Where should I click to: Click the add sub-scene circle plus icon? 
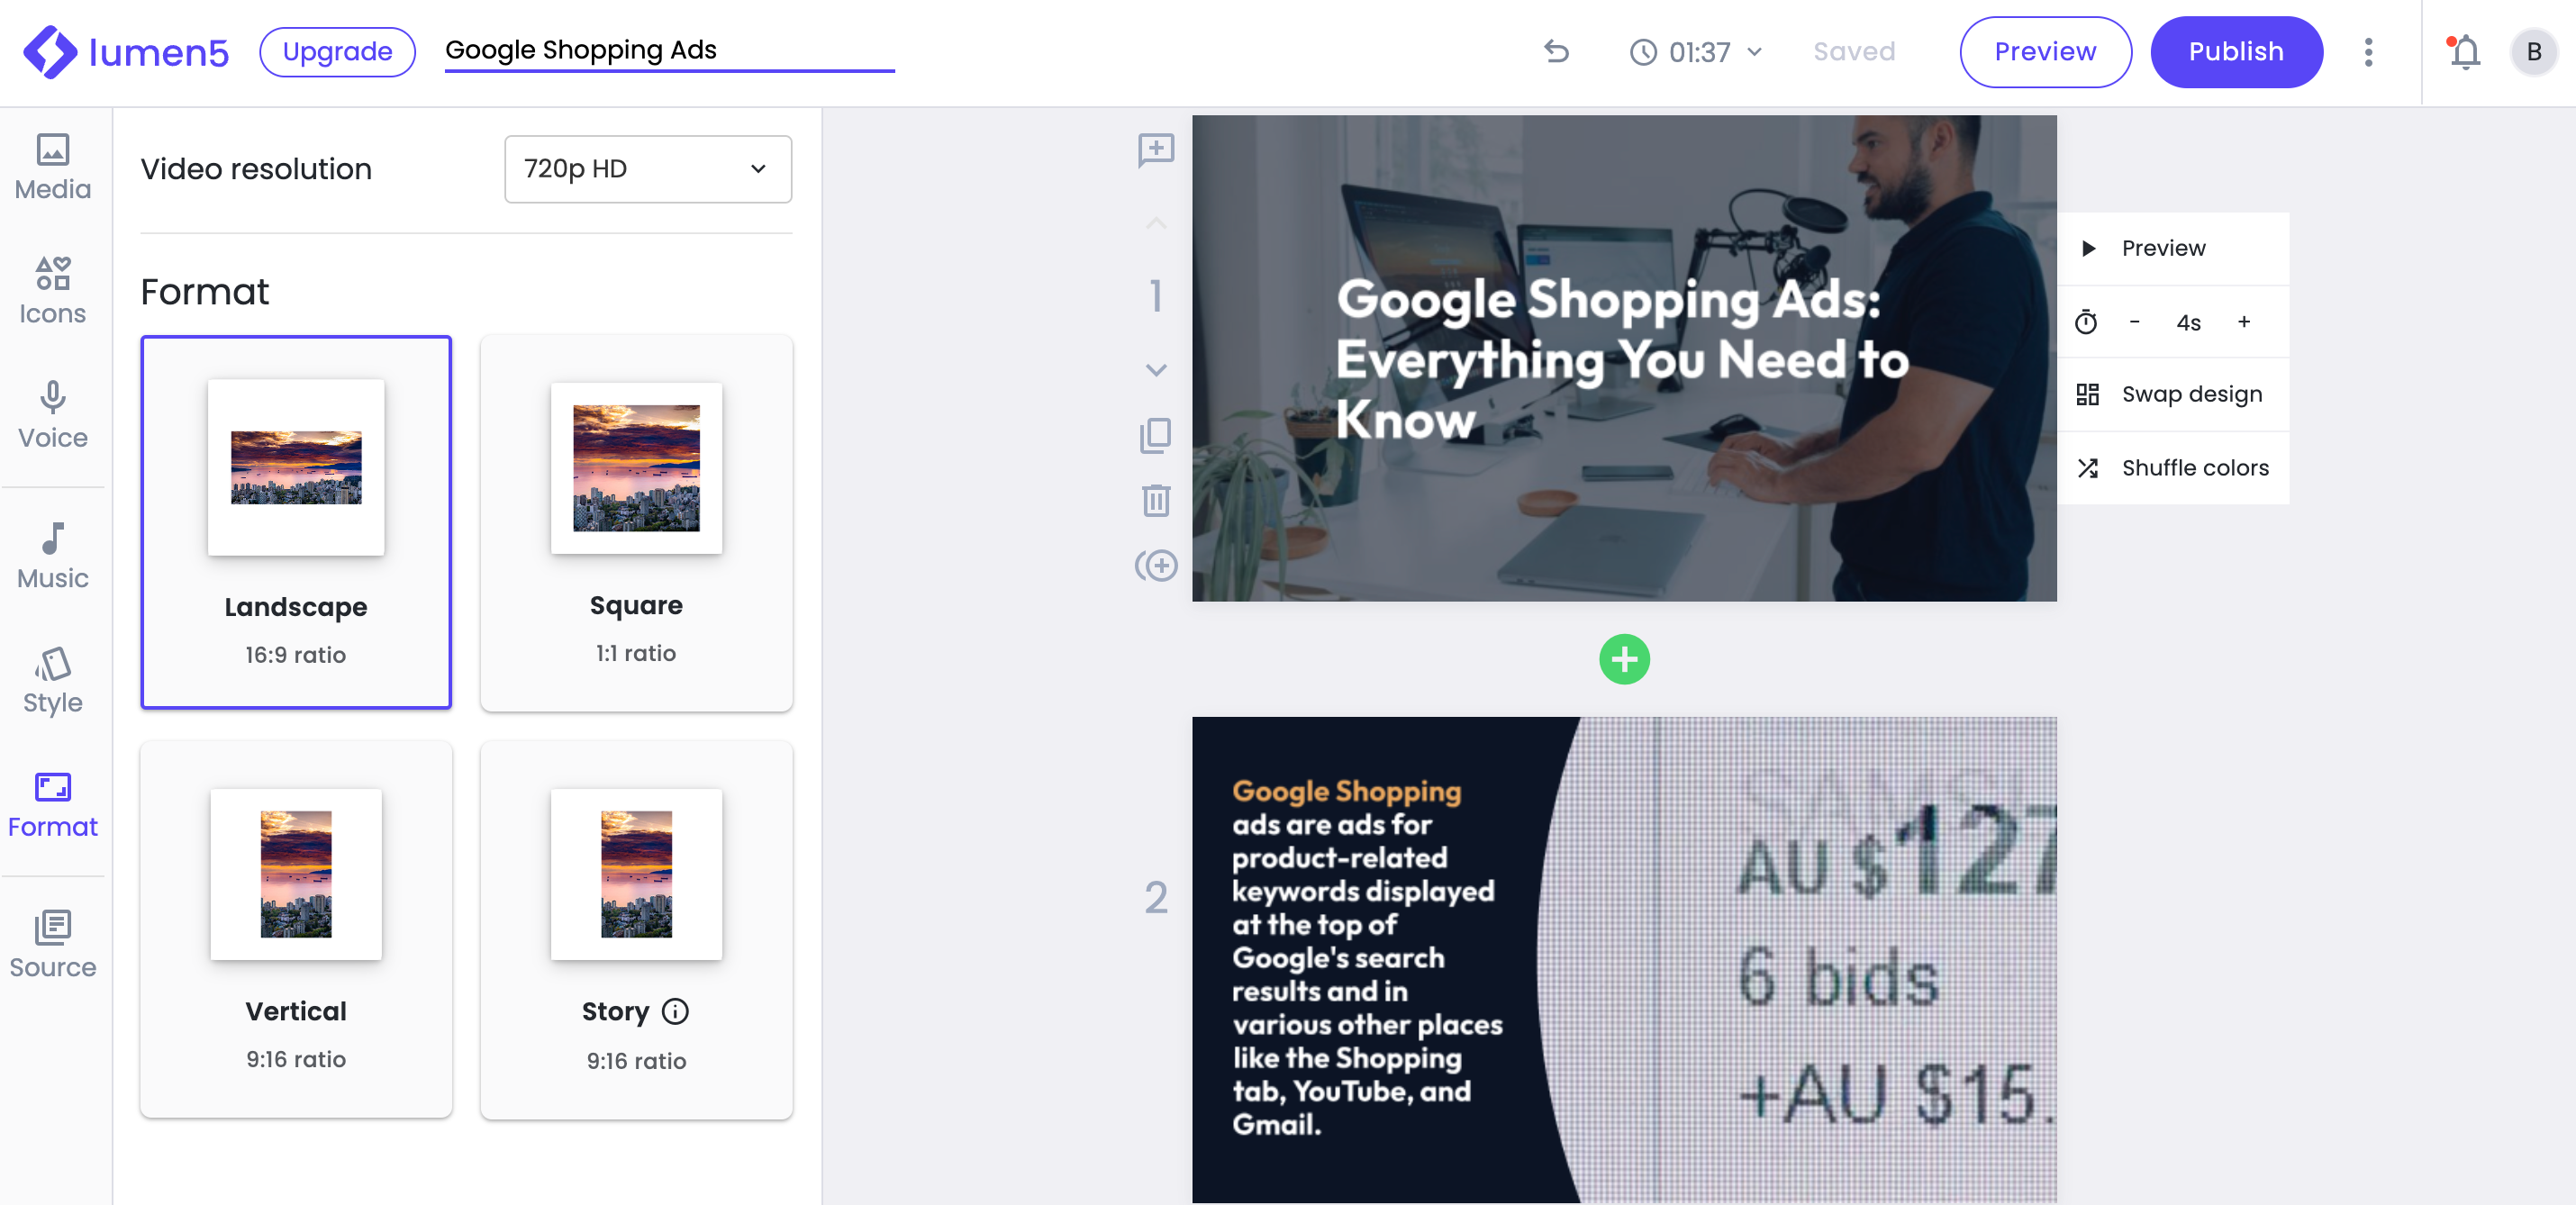pyautogui.click(x=1156, y=566)
